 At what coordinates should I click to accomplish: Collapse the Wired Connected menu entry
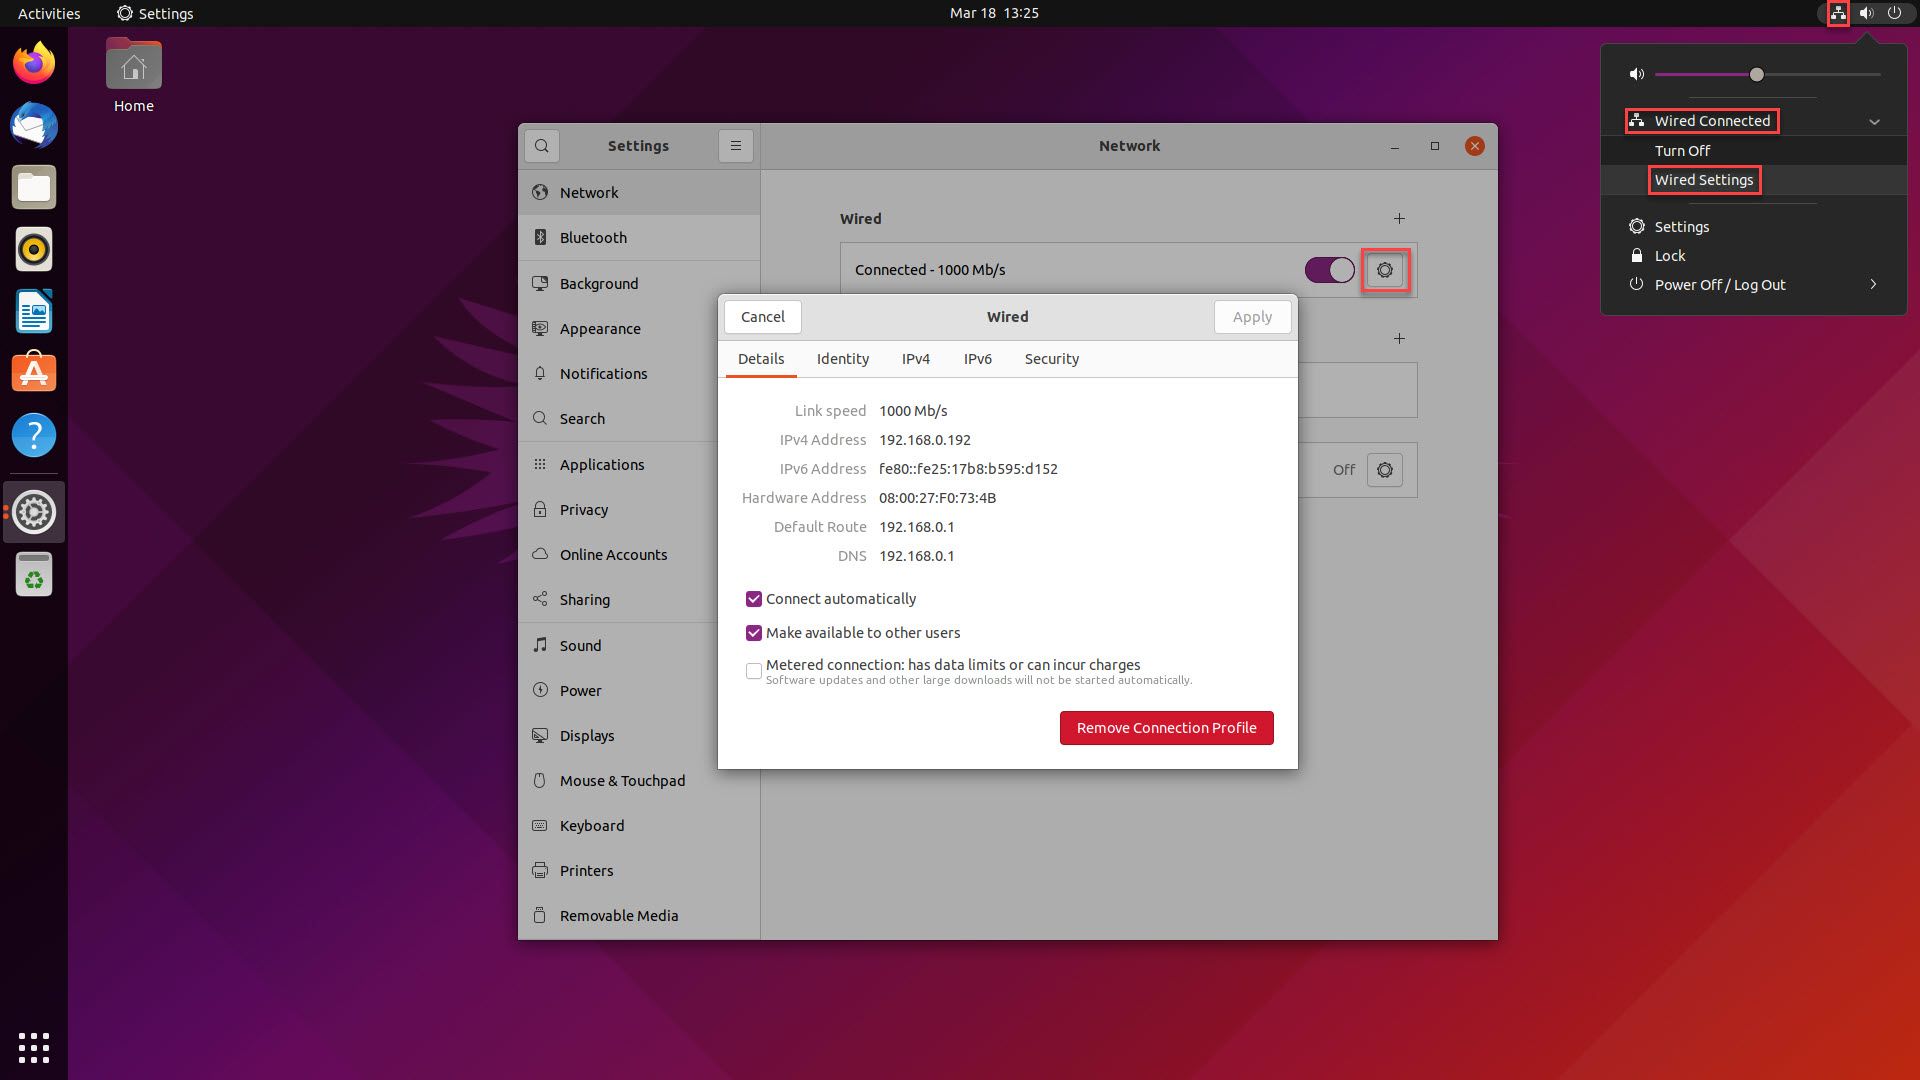(x=1876, y=121)
